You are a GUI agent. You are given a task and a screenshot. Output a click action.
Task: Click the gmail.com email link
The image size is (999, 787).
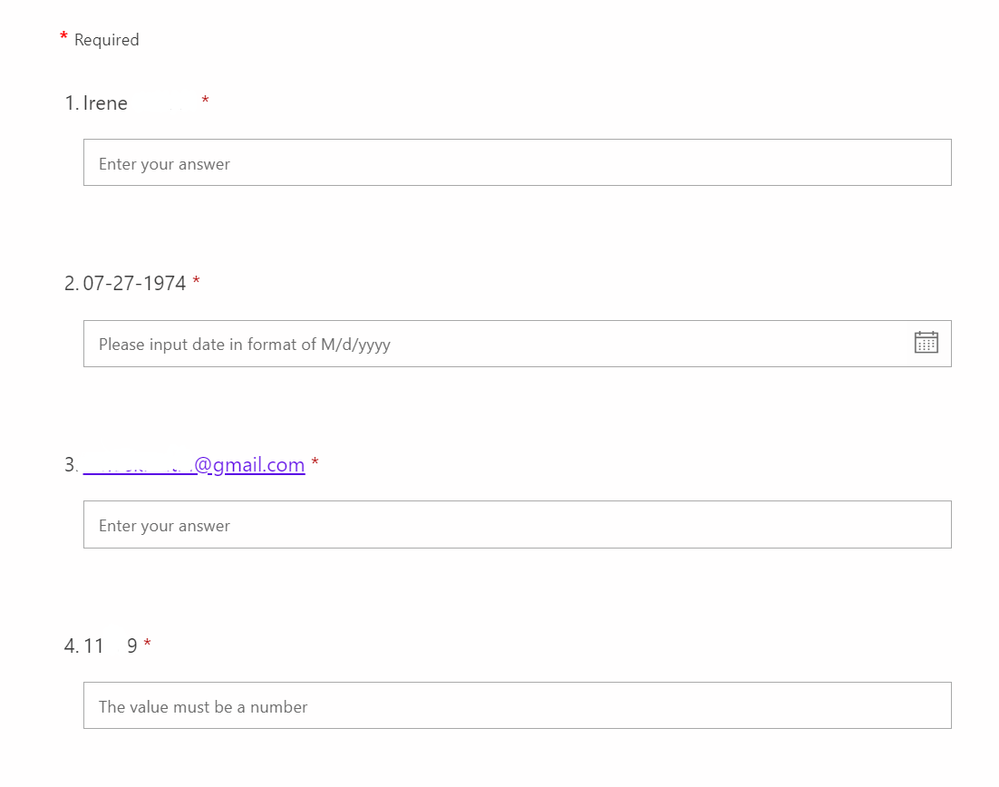click(x=194, y=464)
